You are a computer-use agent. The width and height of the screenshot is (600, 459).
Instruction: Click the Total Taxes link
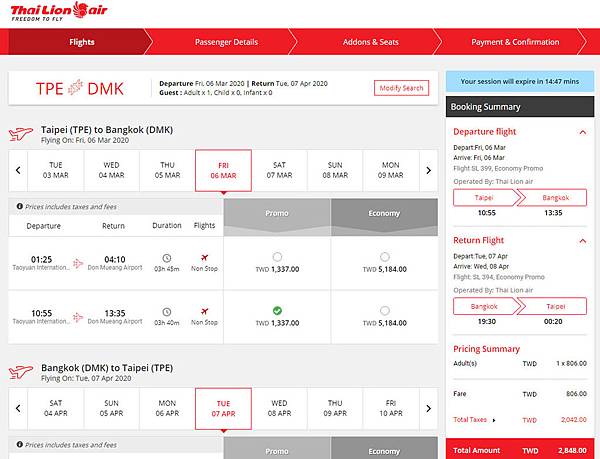point(470,420)
